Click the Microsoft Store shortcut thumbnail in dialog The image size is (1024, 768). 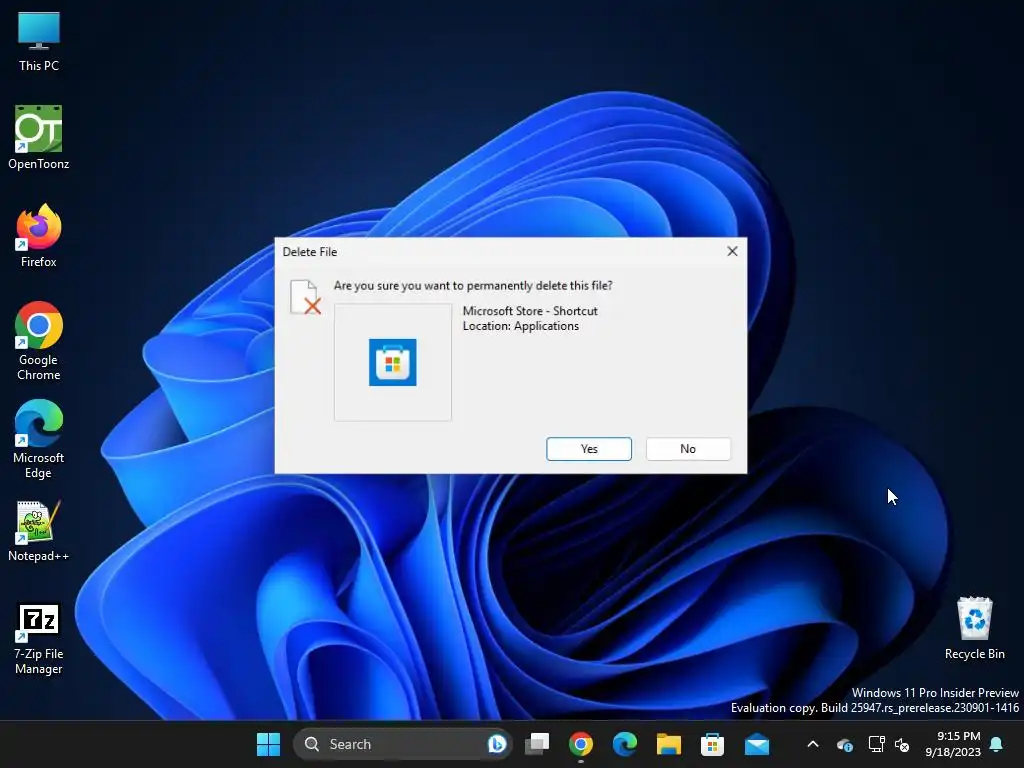[x=392, y=362]
